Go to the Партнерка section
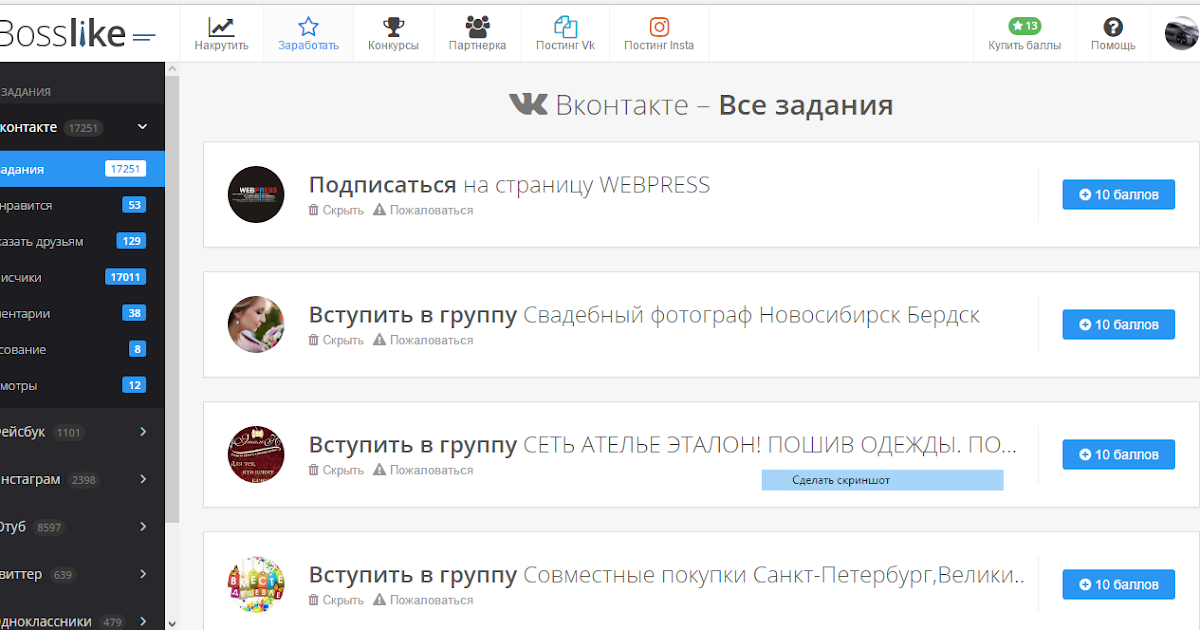This screenshot has width=1200, height=630. pyautogui.click(x=477, y=34)
